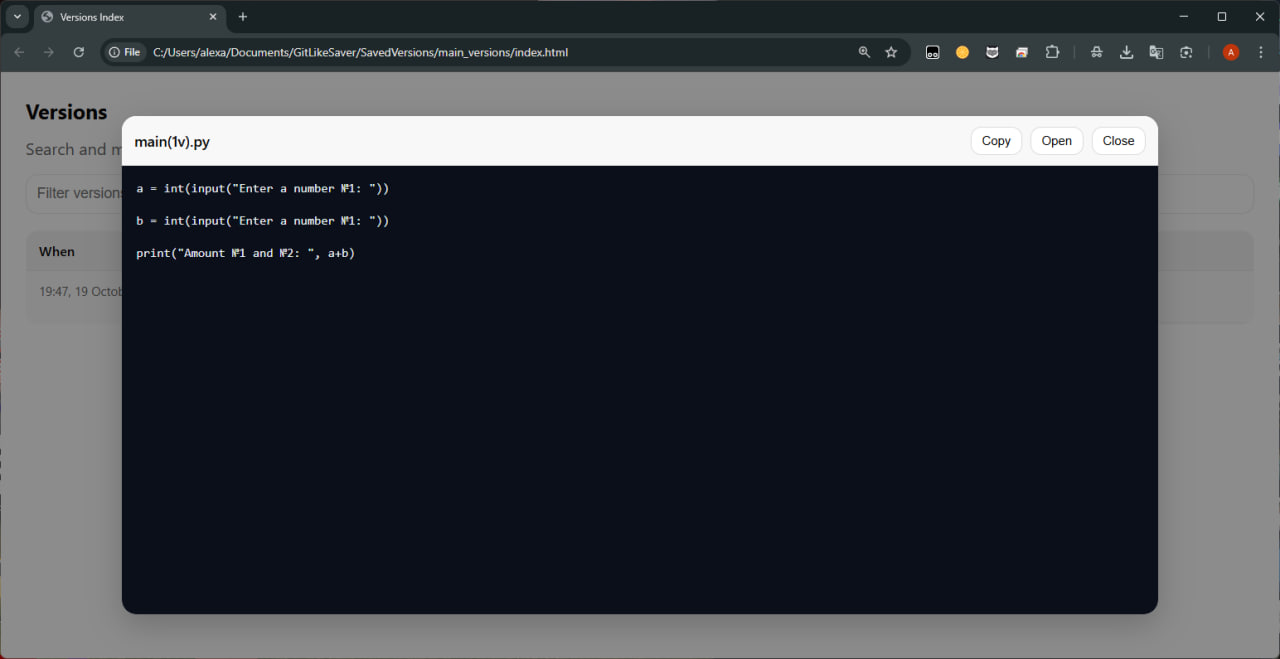
Task: Click the browser profile avatar A
Action: click(x=1230, y=52)
